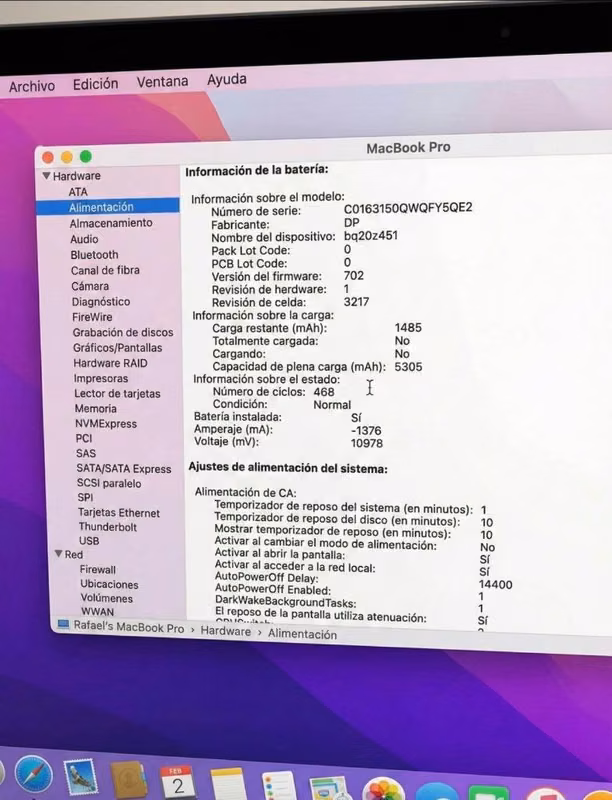
Task: Launch the Photos app from the Dock
Action: 383,789
